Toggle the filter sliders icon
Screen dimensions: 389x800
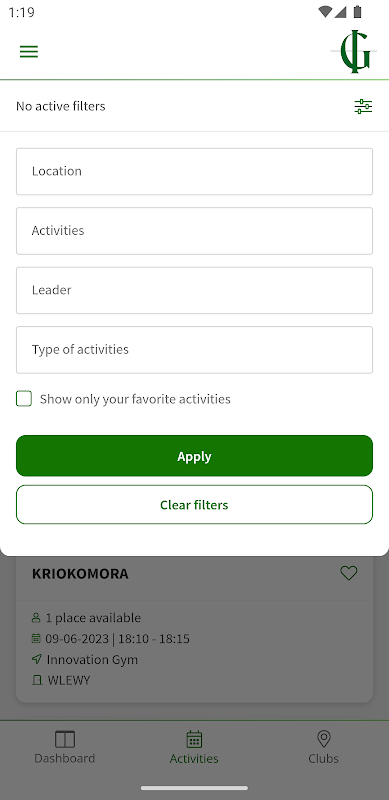pyautogui.click(x=363, y=106)
